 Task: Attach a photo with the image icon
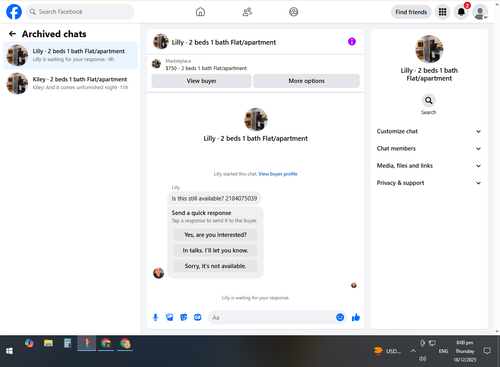[170, 317]
